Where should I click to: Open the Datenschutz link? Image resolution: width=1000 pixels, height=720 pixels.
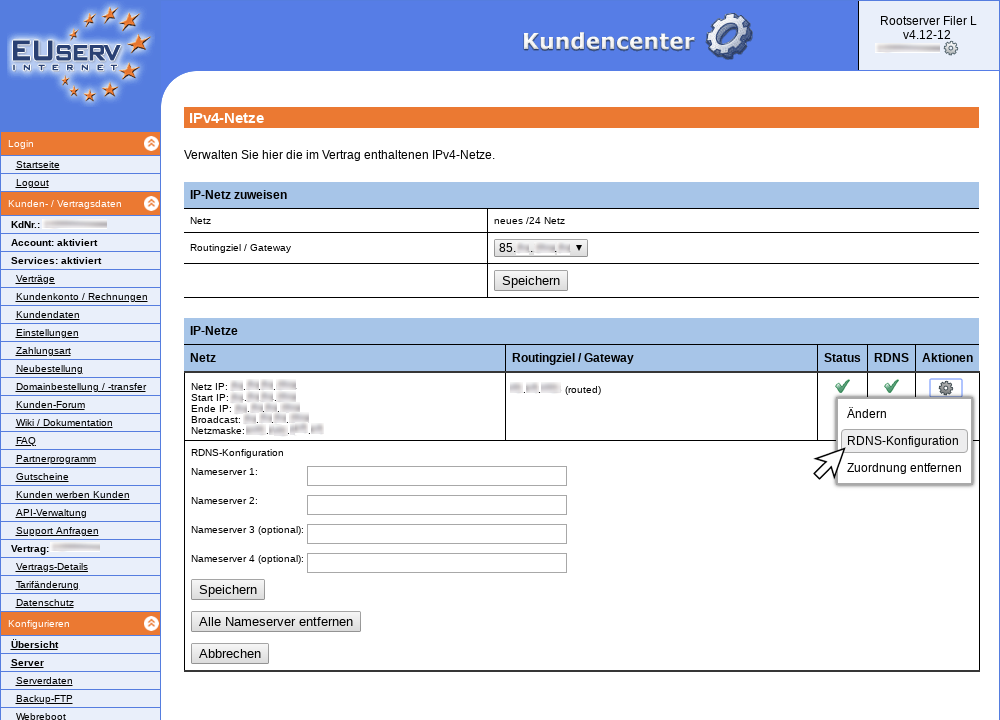pos(45,603)
